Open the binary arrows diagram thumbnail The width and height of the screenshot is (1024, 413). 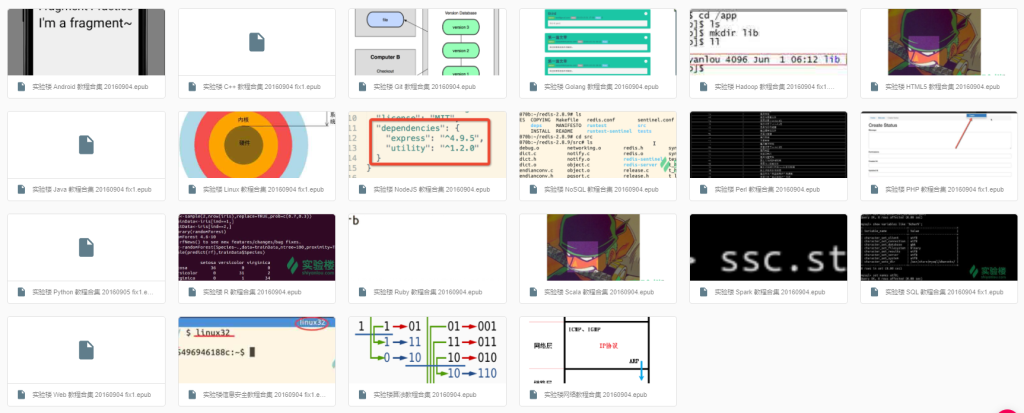click(427, 350)
